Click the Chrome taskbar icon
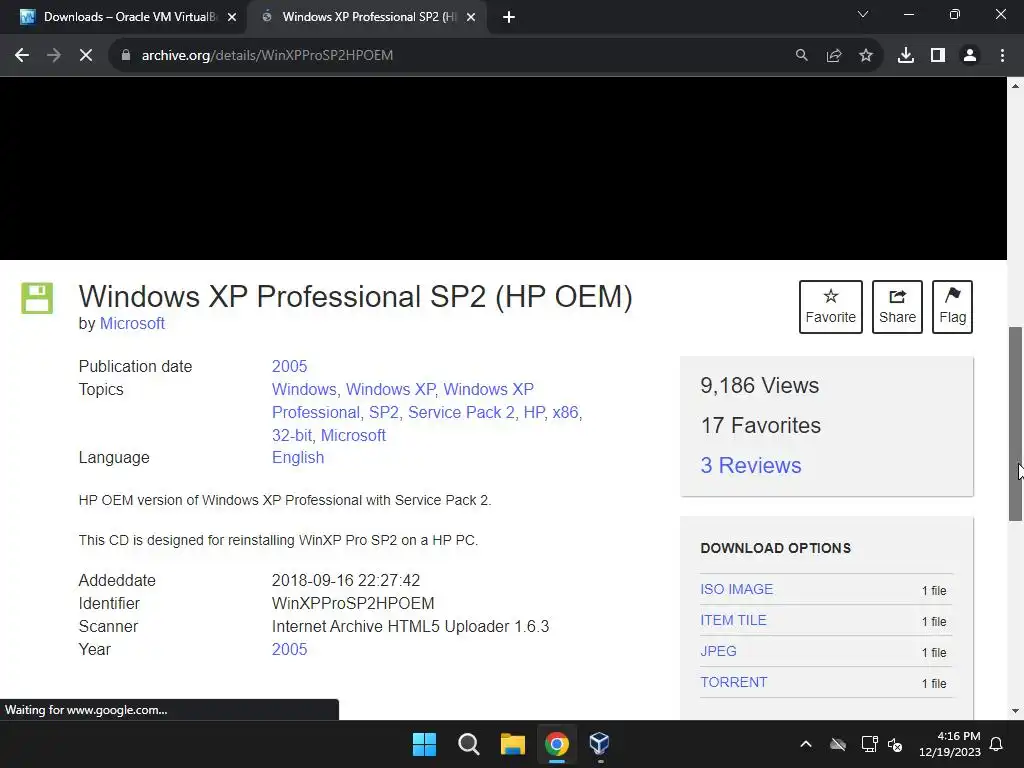The height and width of the screenshot is (768, 1024). point(556,744)
